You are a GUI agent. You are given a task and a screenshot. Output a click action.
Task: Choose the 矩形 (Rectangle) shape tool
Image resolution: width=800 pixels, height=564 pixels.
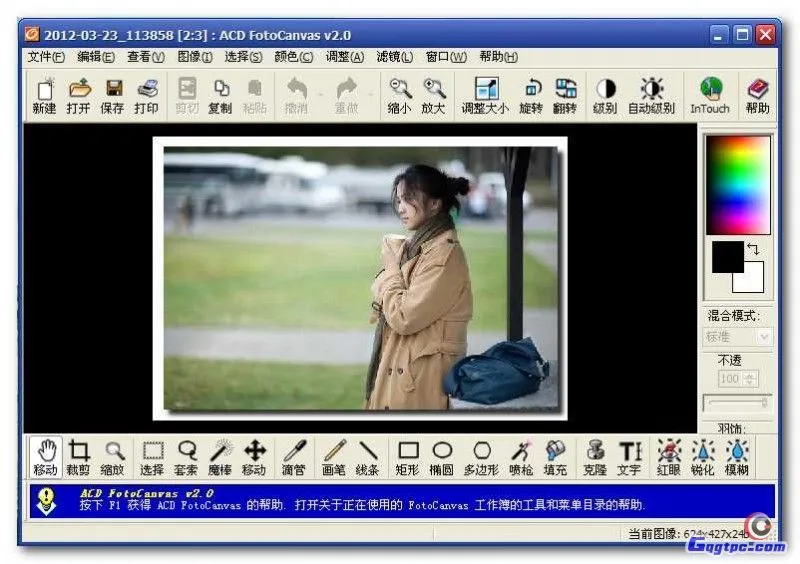point(408,457)
